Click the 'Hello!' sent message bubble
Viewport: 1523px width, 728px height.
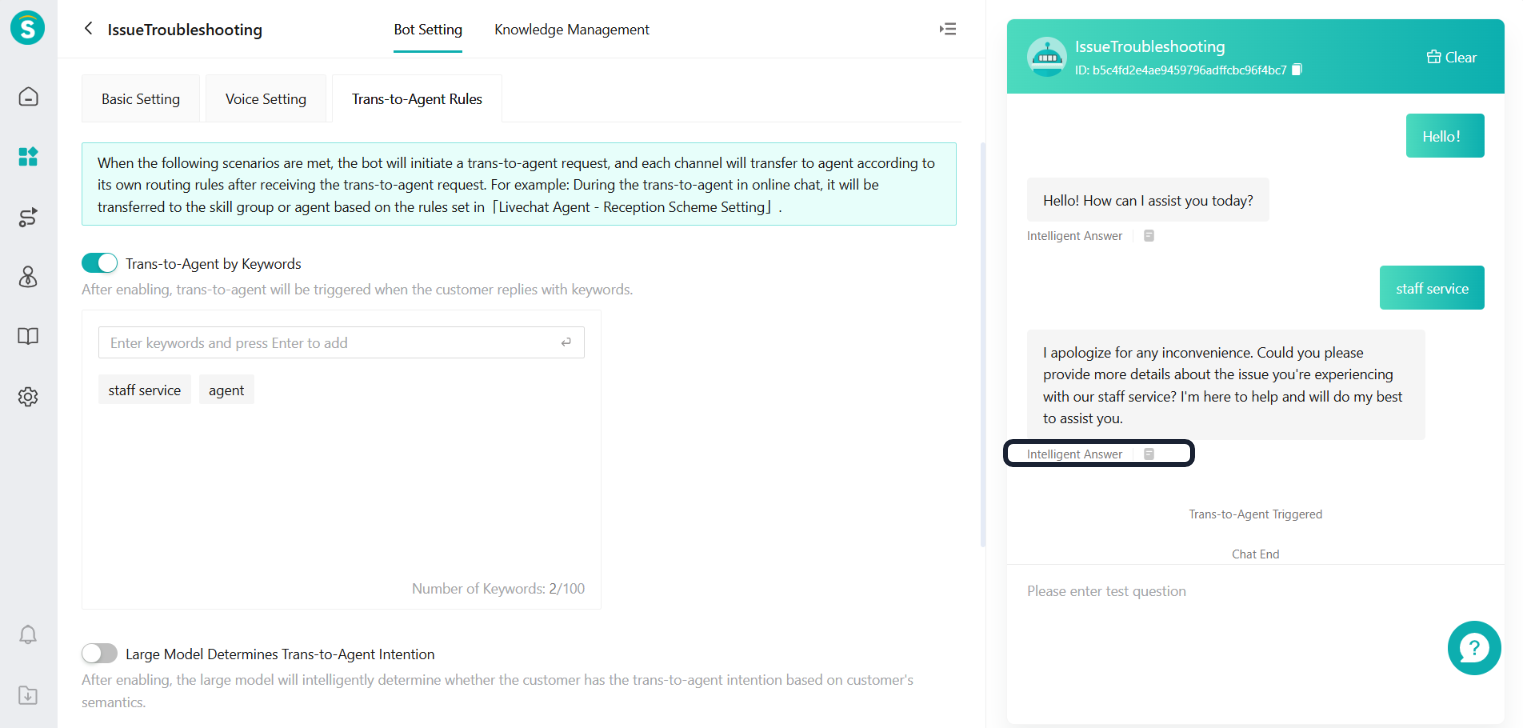pyautogui.click(x=1445, y=136)
